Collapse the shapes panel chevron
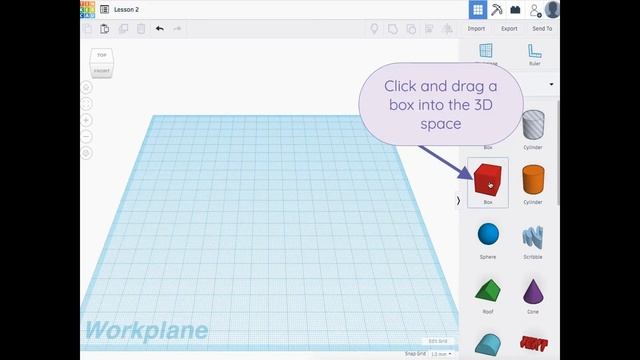Viewport: 640px width, 360px height. 458,200
